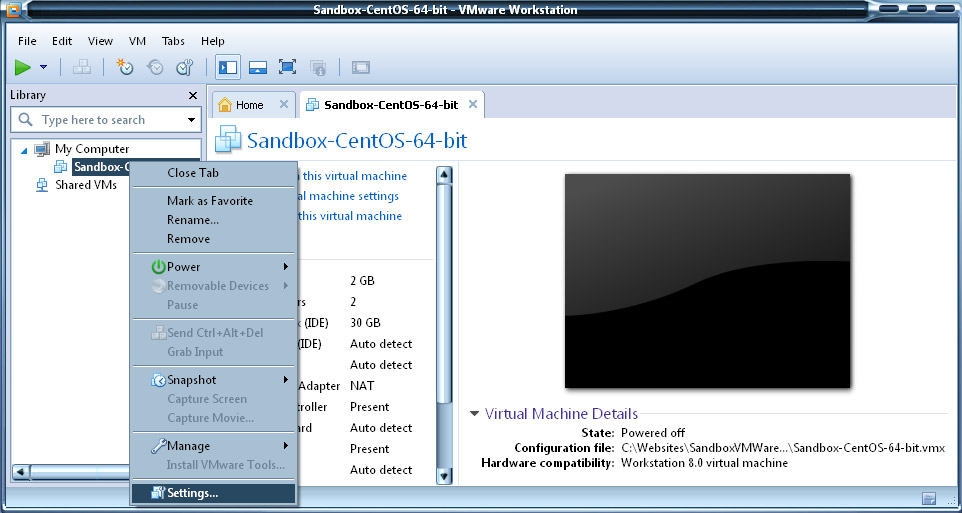This screenshot has width=962, height=513.
Task: Expand the Power submenu
Action: pyautogui.click(x=214, y=267)
